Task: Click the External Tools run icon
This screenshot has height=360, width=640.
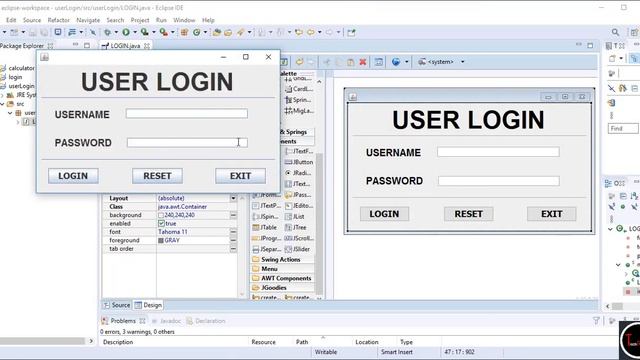Action: click(x=163, y=32)
